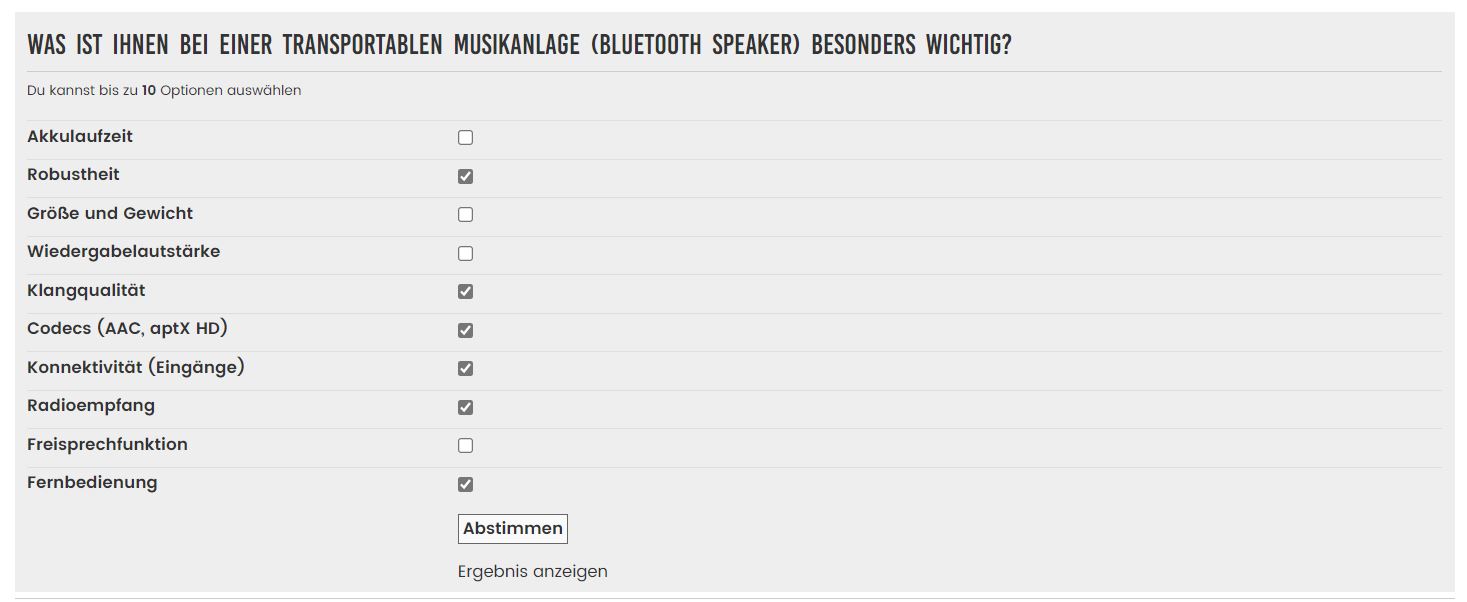
Task: Click the poll heading about Bluetooth speakers
Action: tap(519, 45)
